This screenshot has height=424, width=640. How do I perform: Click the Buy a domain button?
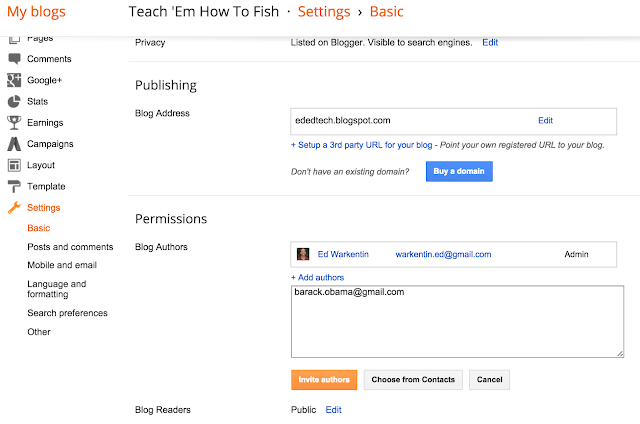[459, 171]
